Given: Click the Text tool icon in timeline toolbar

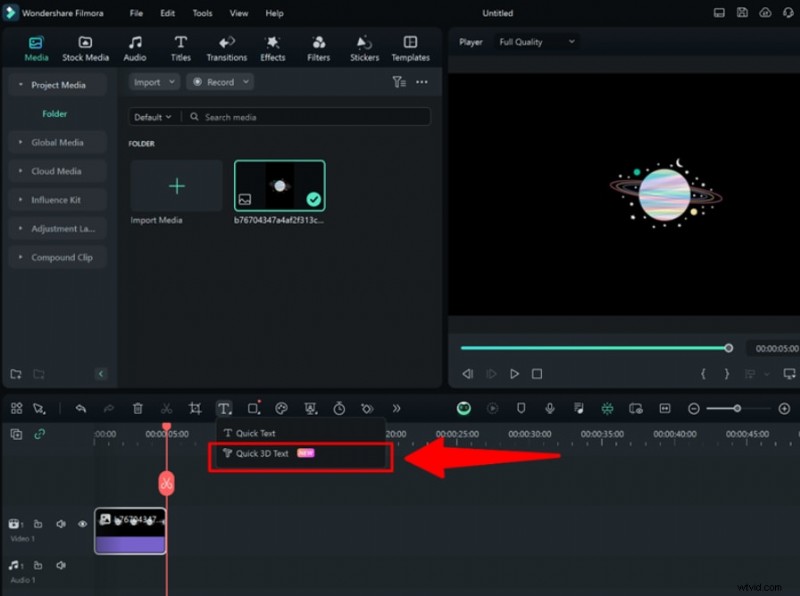Looking at the screenshot, I should coord(224,408).
